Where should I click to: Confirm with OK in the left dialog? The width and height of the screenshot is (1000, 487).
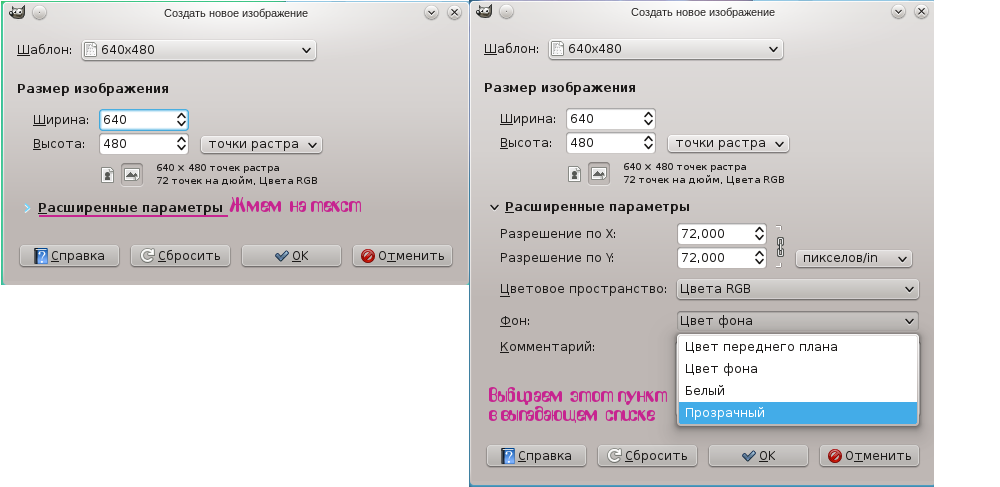[x=291, y=256]
